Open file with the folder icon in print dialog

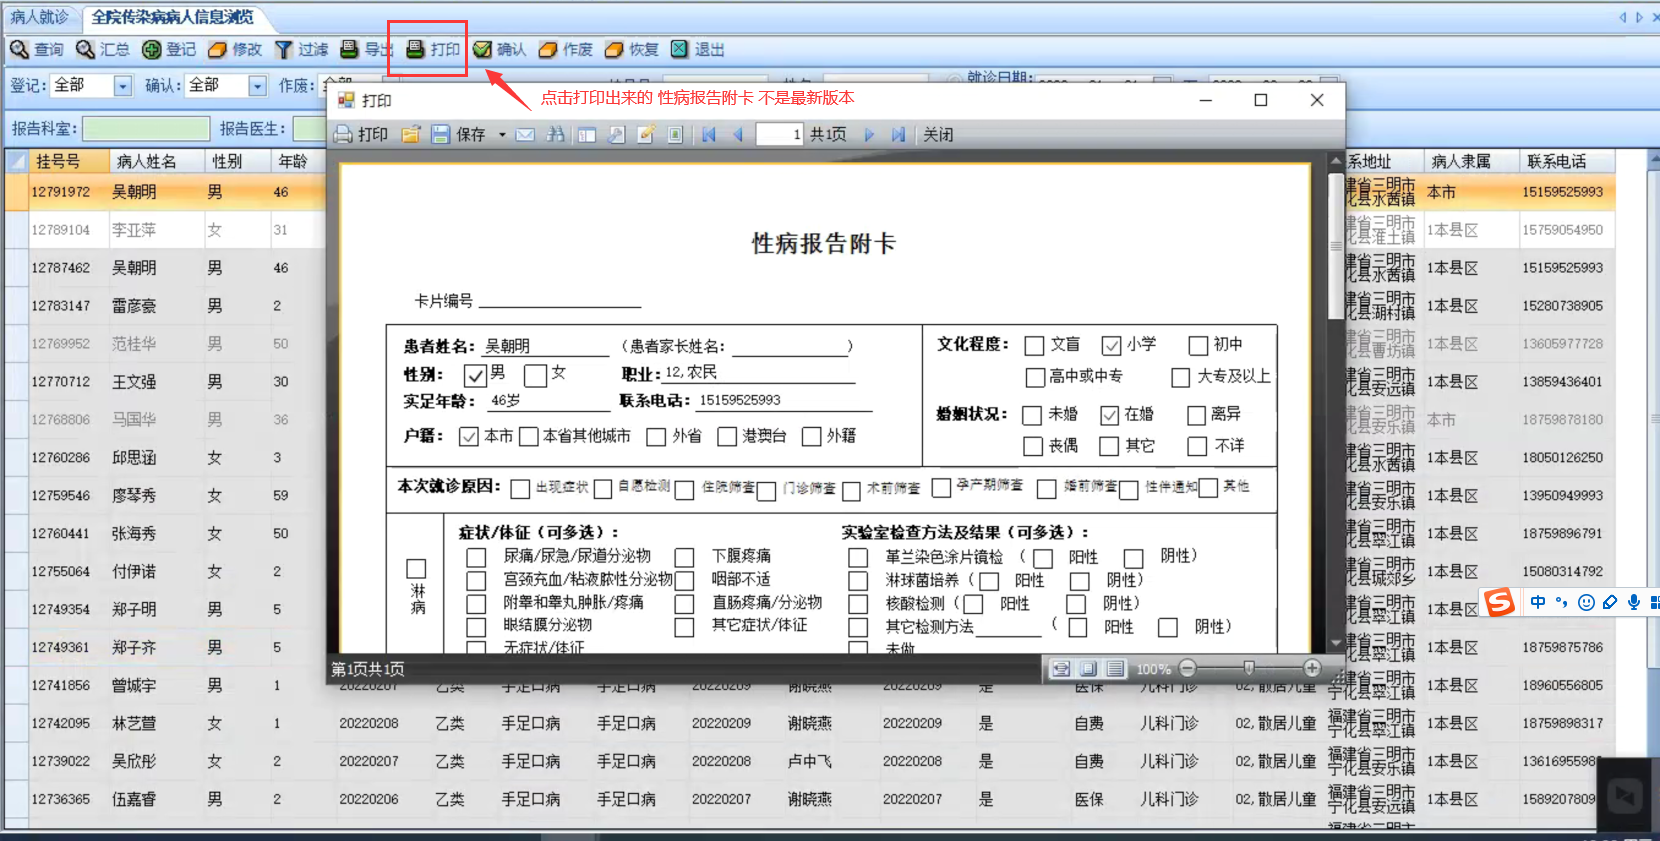coord(411,135)
